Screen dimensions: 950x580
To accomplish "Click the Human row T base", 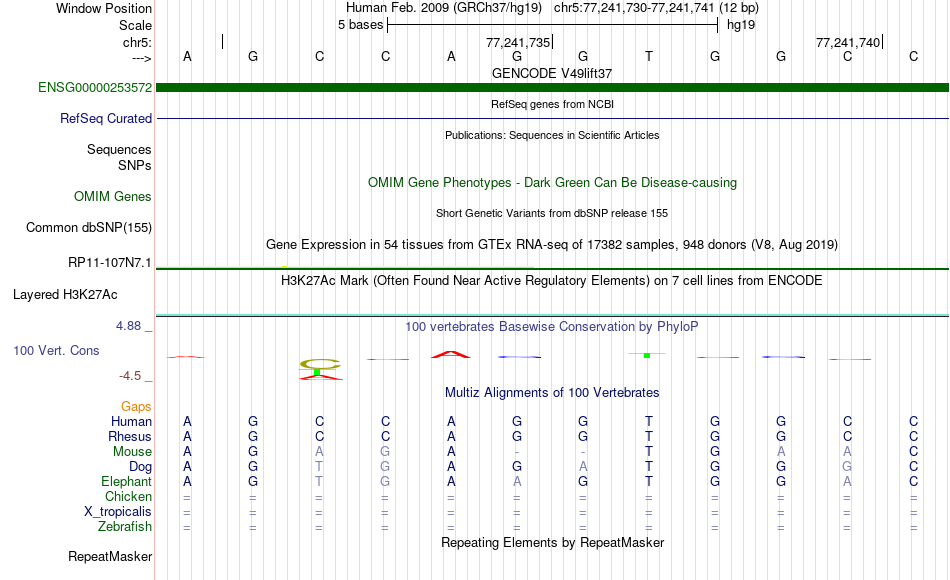I will coord(648,421).
